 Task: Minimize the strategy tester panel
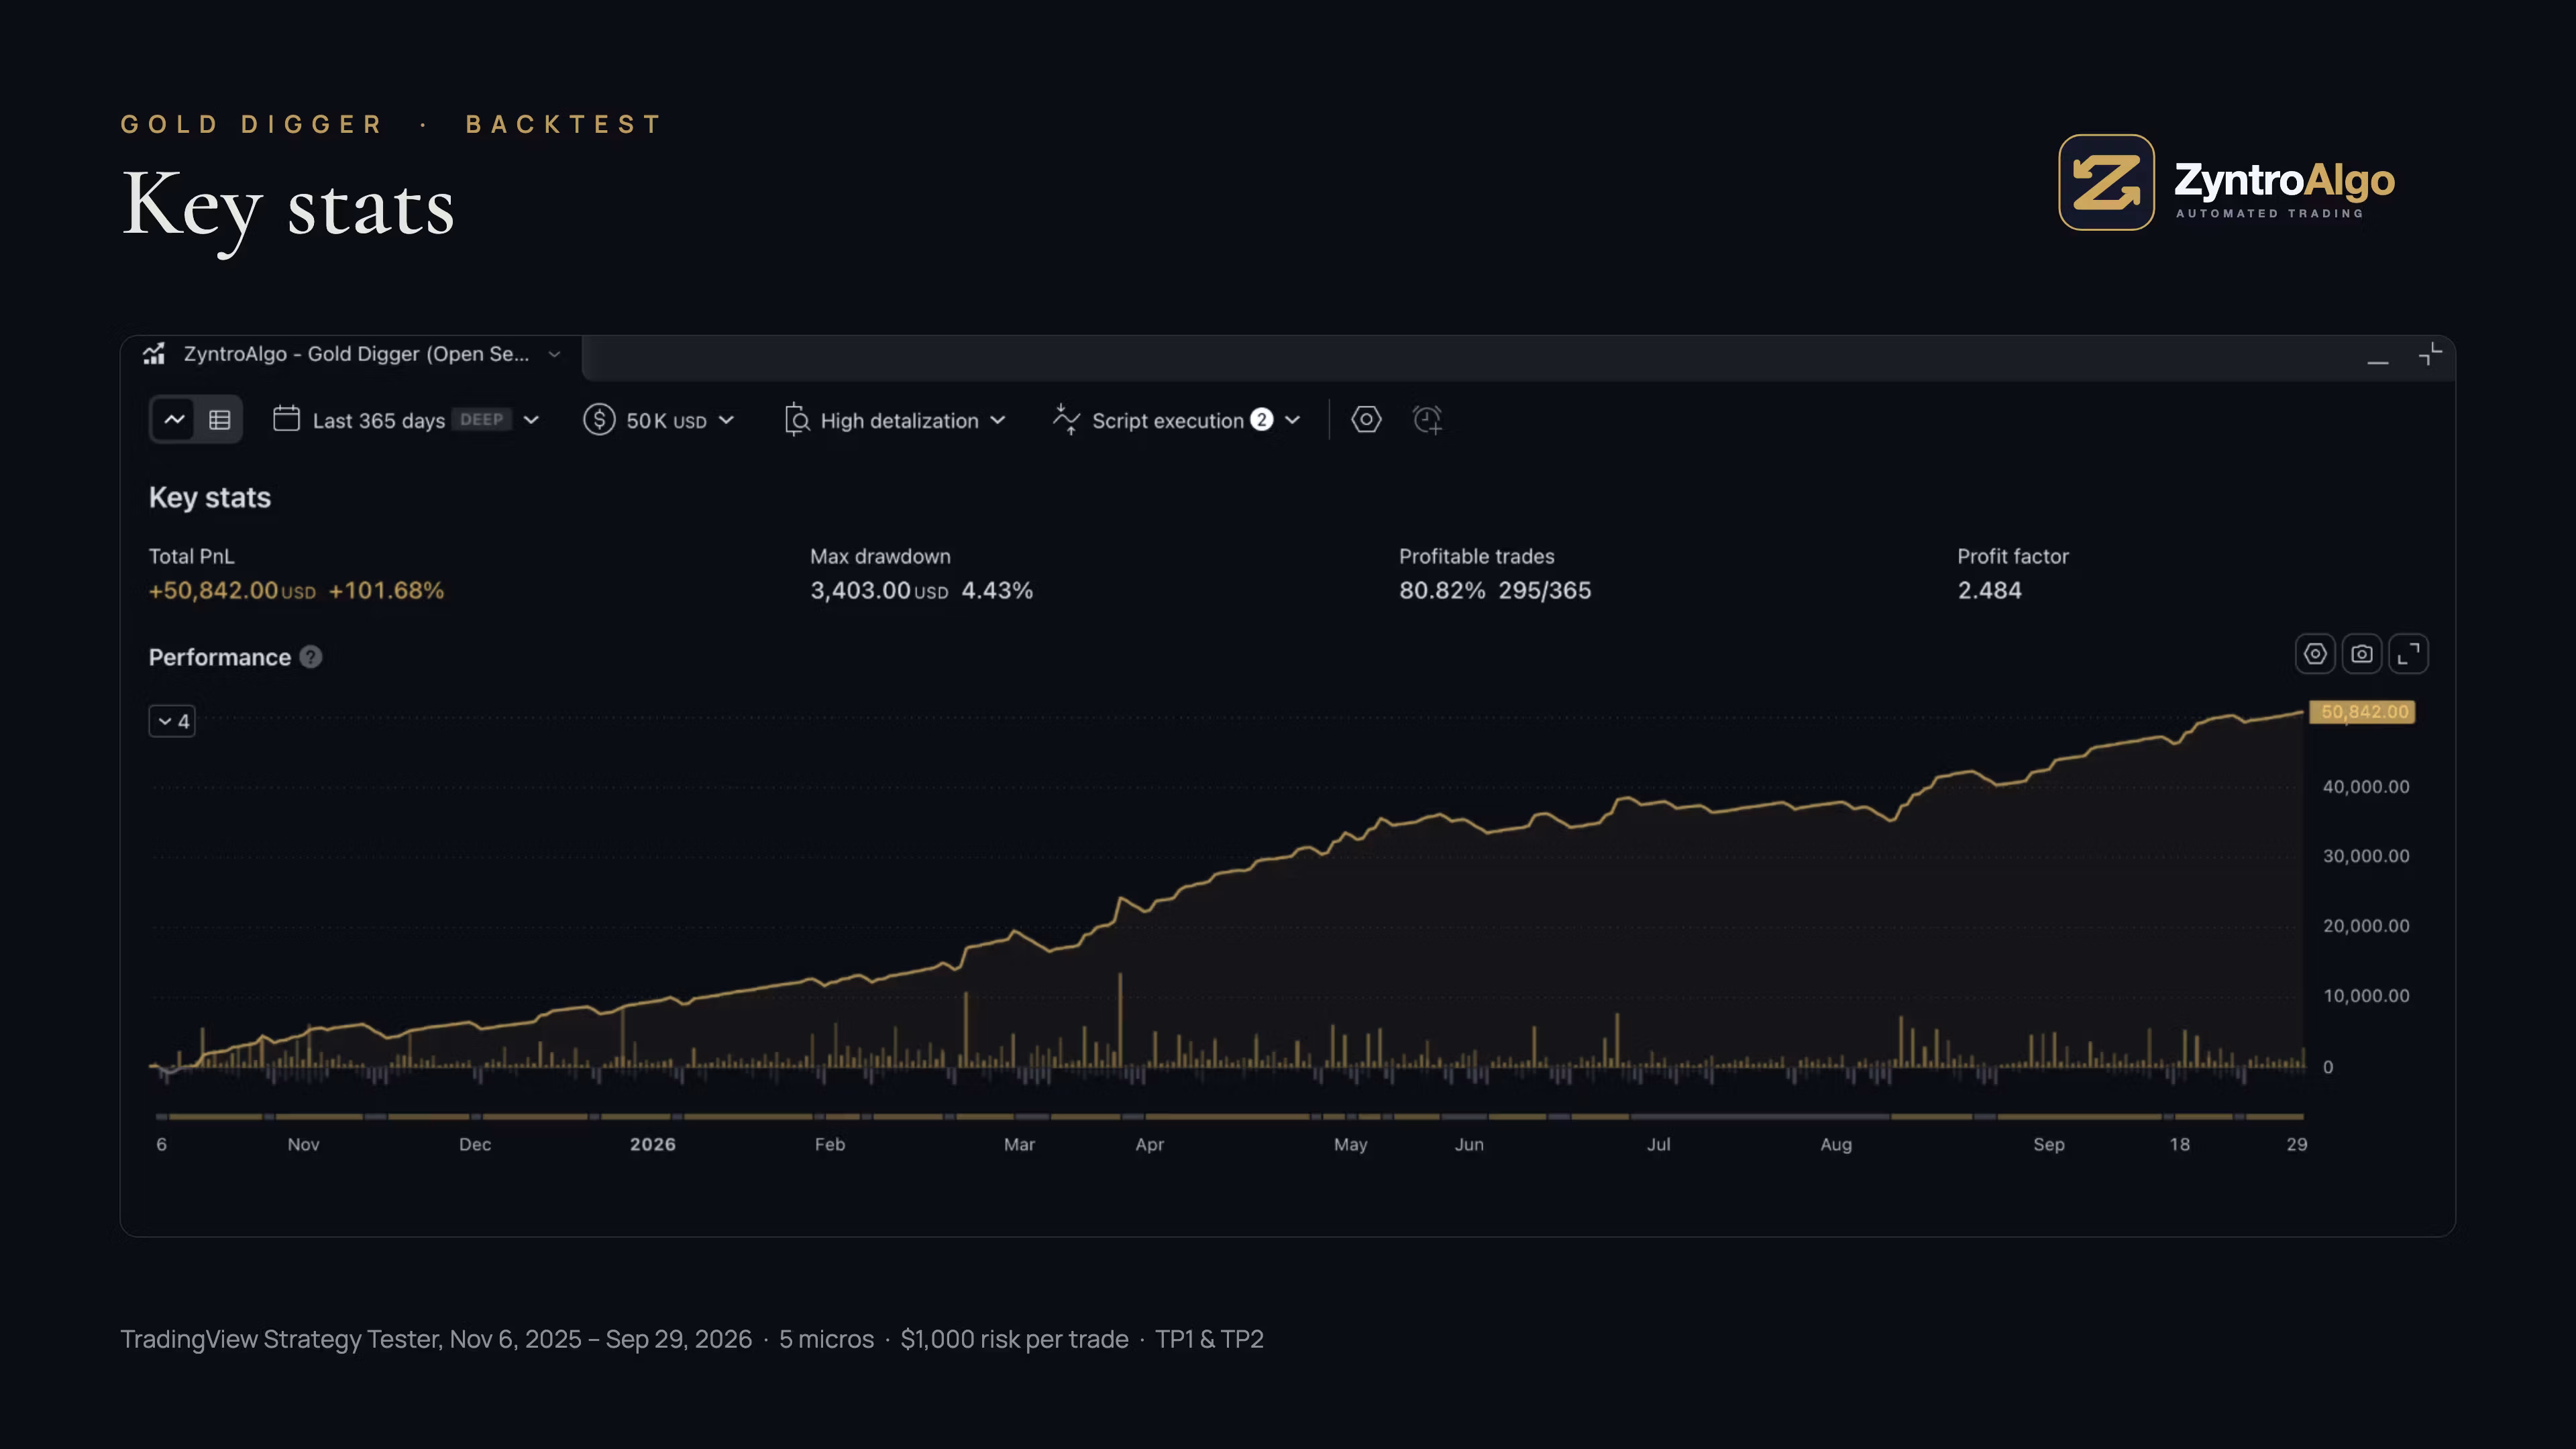tap(2378, 361)
